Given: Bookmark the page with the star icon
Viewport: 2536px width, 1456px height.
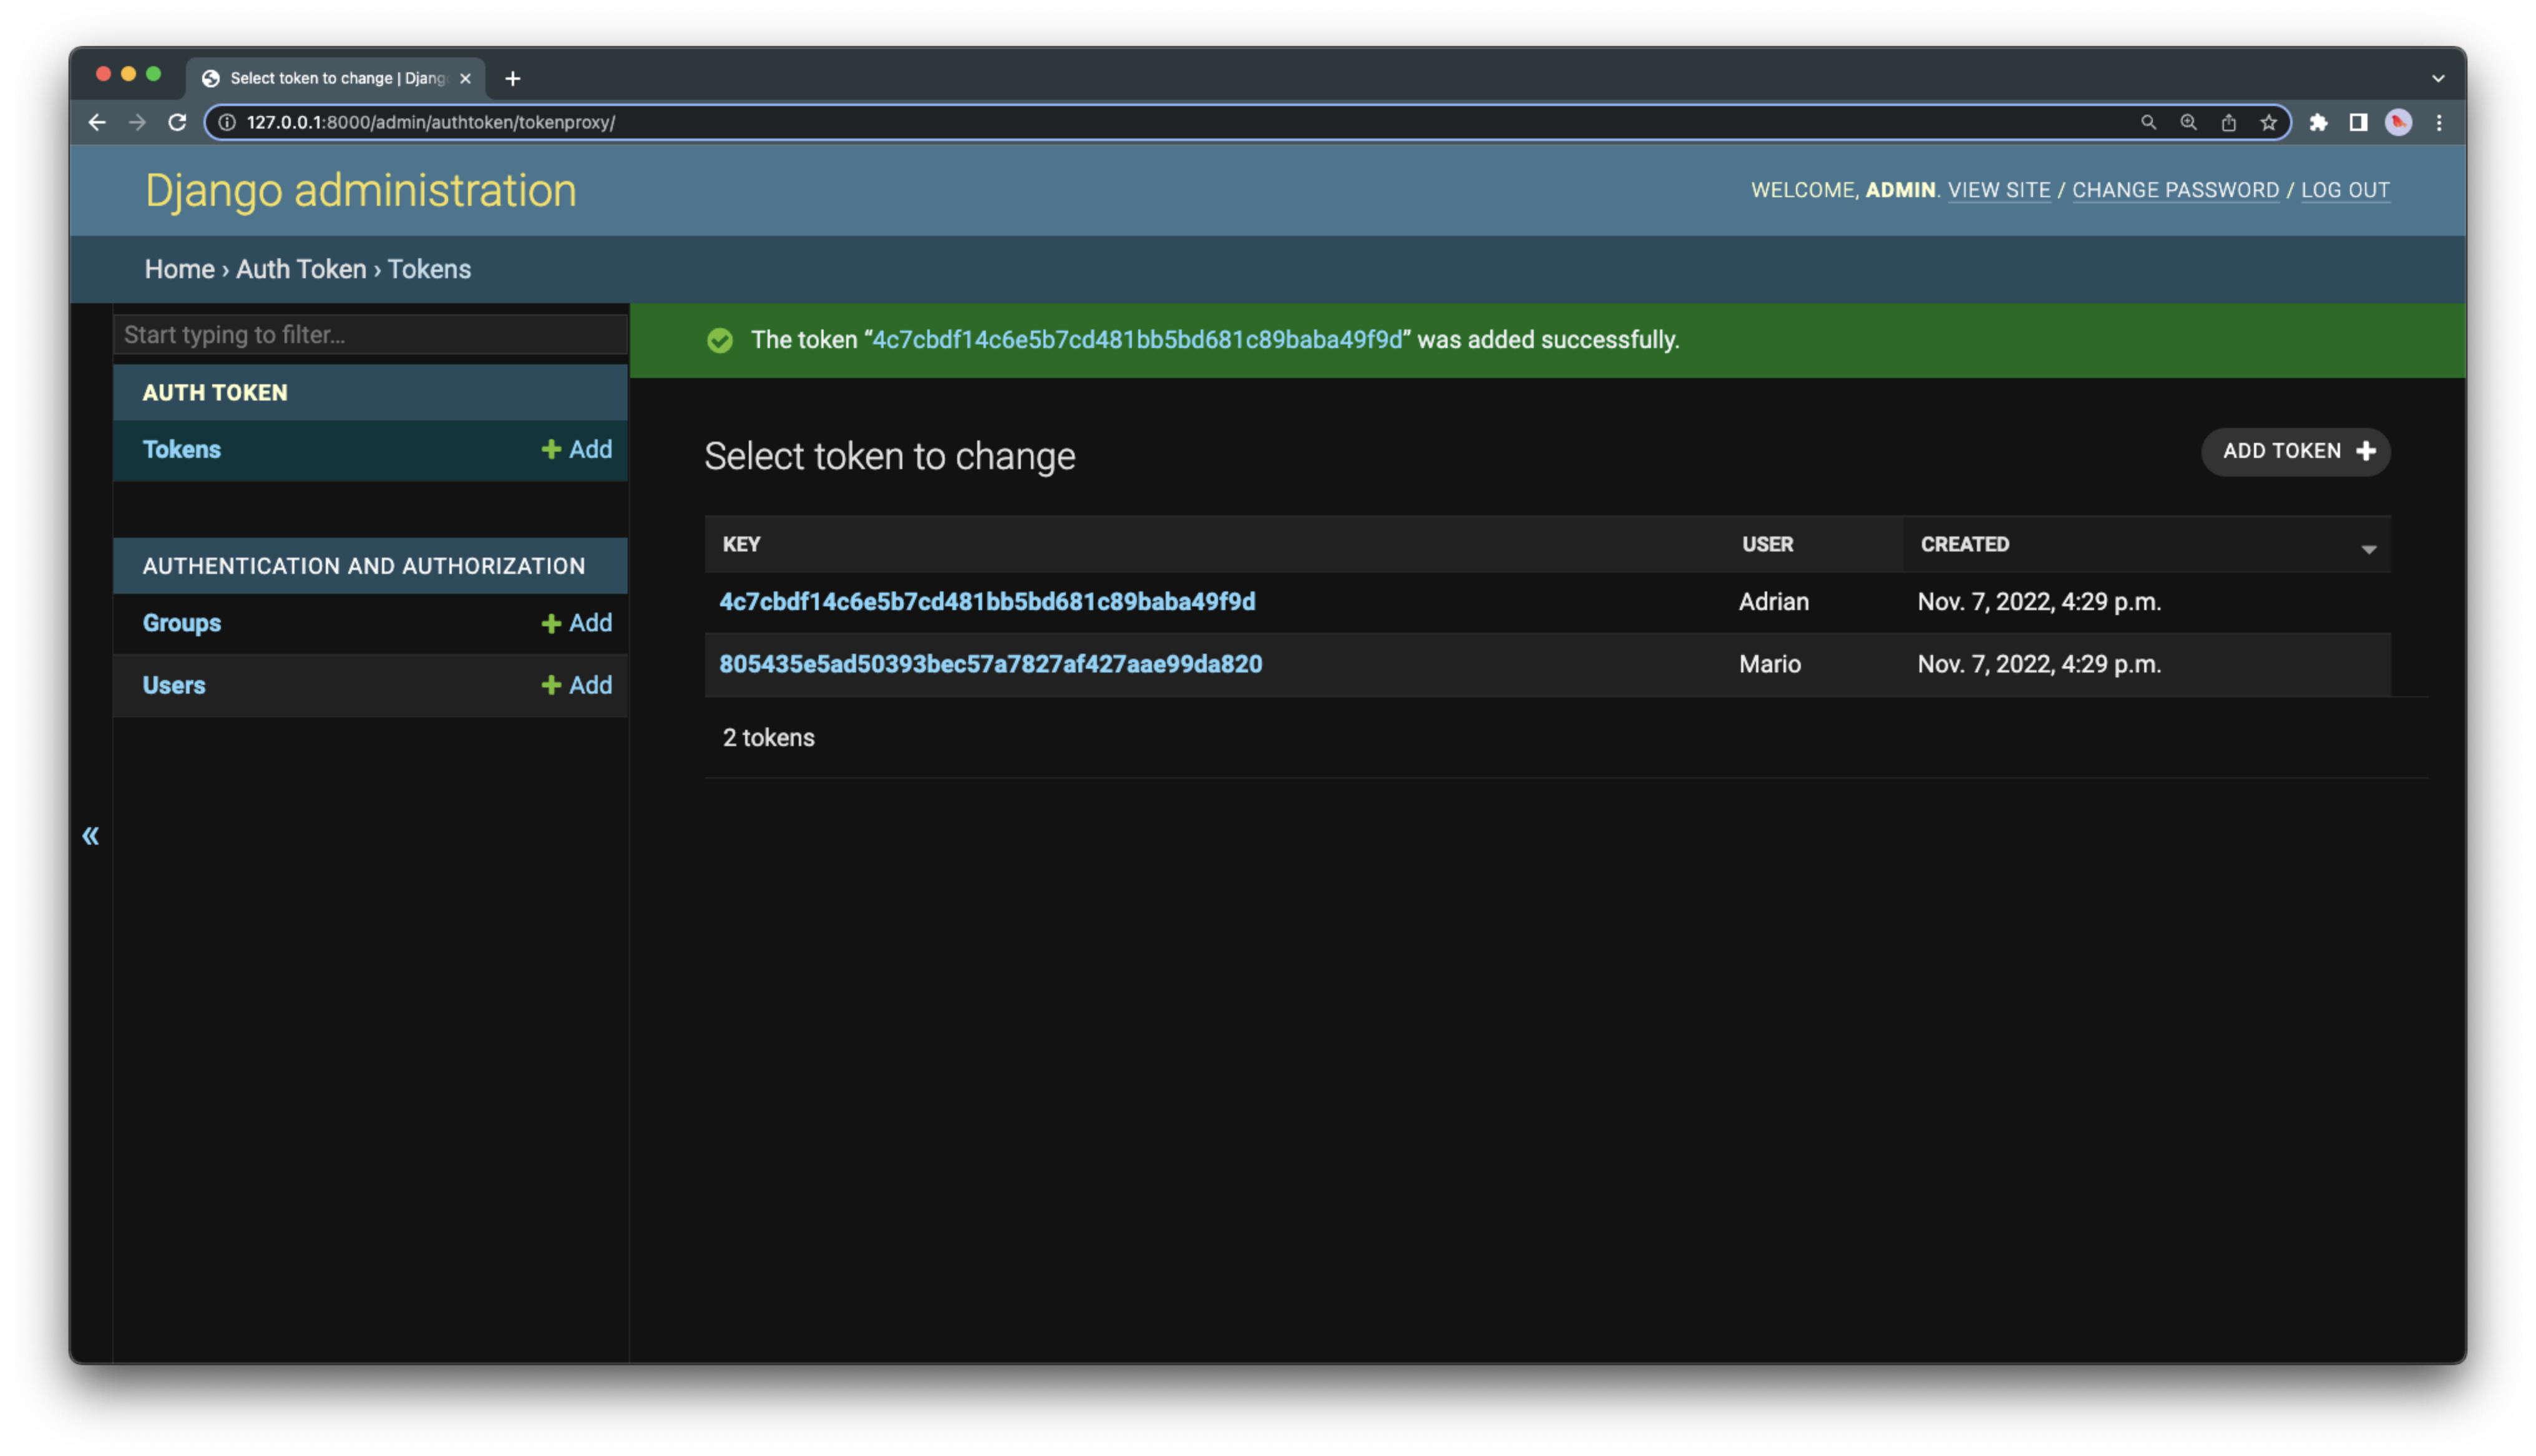Looking at the screenshot, I should 2268,122.
